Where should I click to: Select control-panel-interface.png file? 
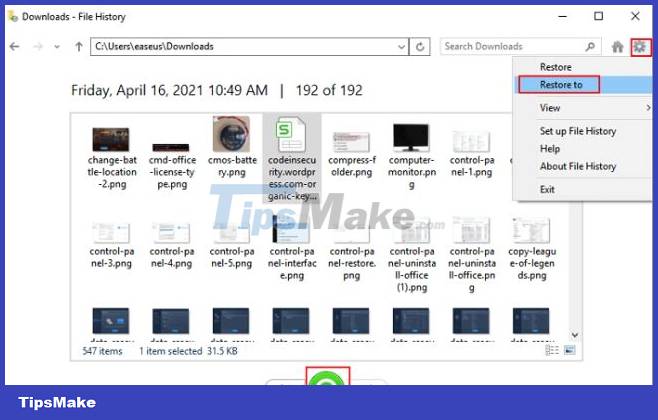(x=292, y=248)
